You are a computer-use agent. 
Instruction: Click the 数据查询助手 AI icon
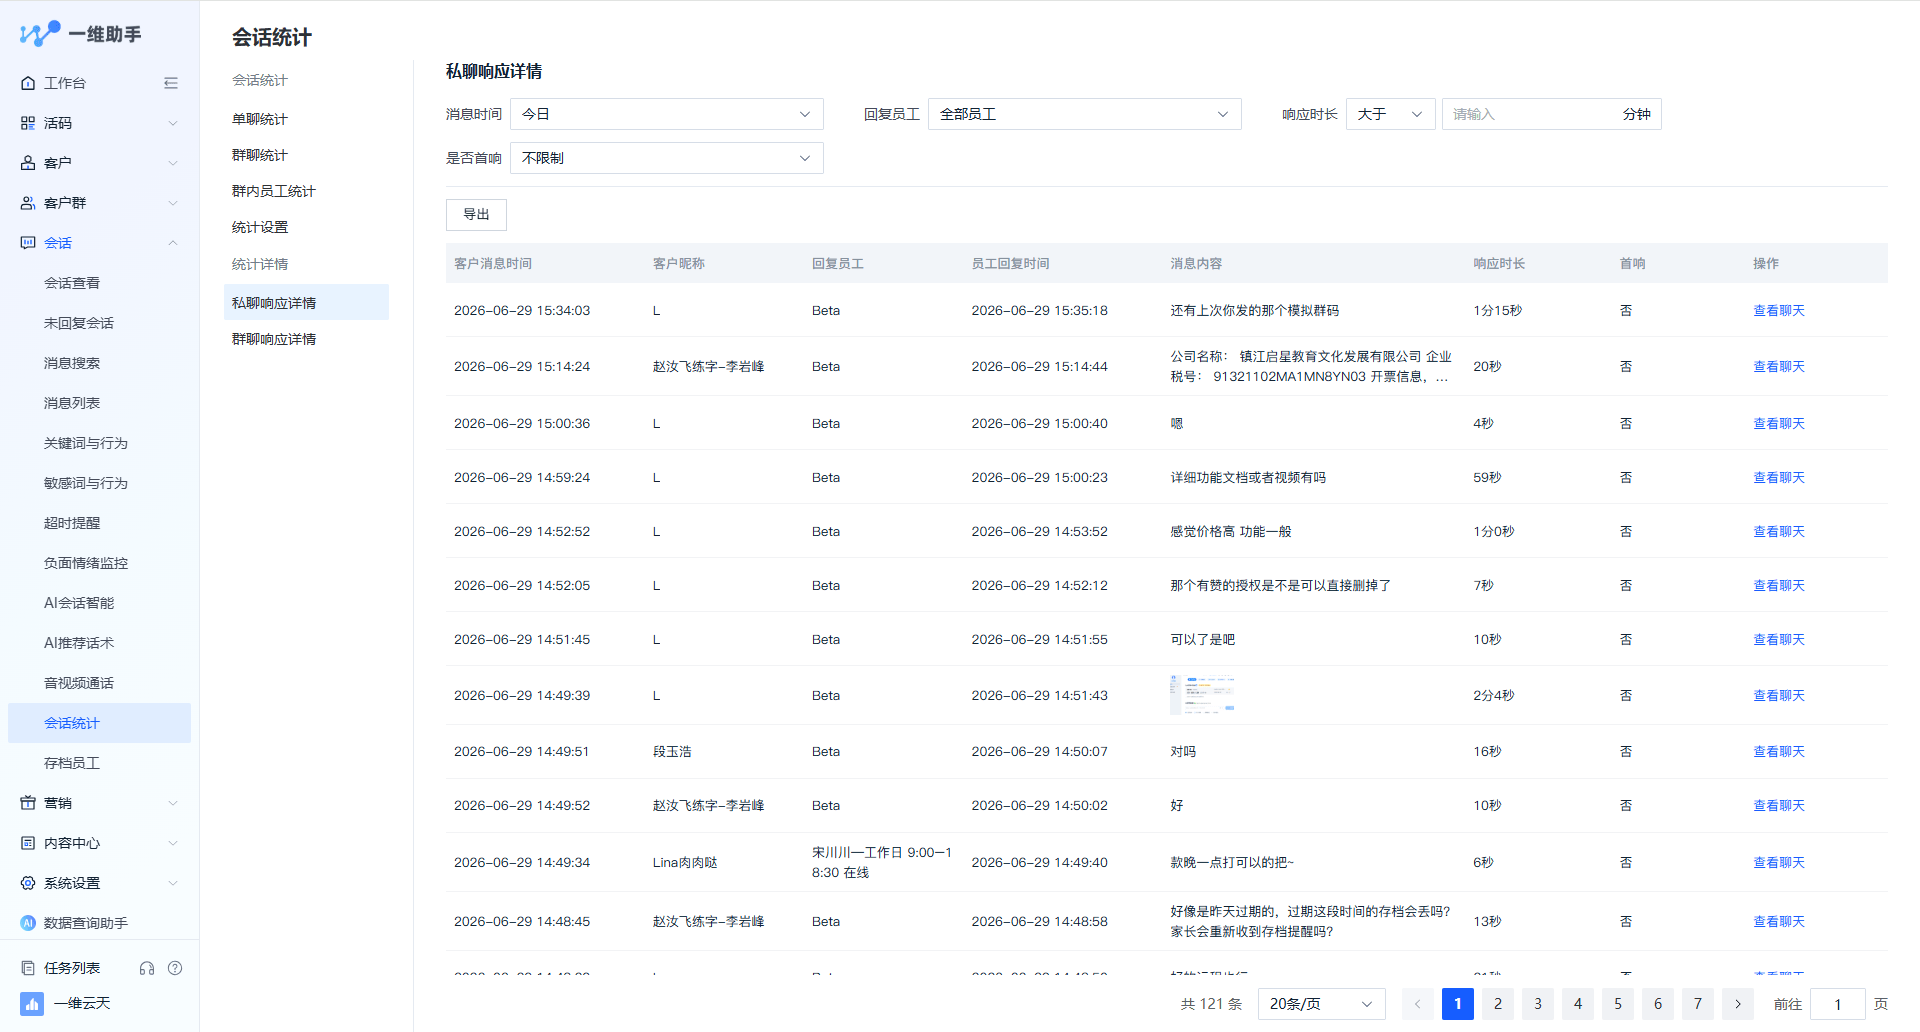[x=28, y=923]
